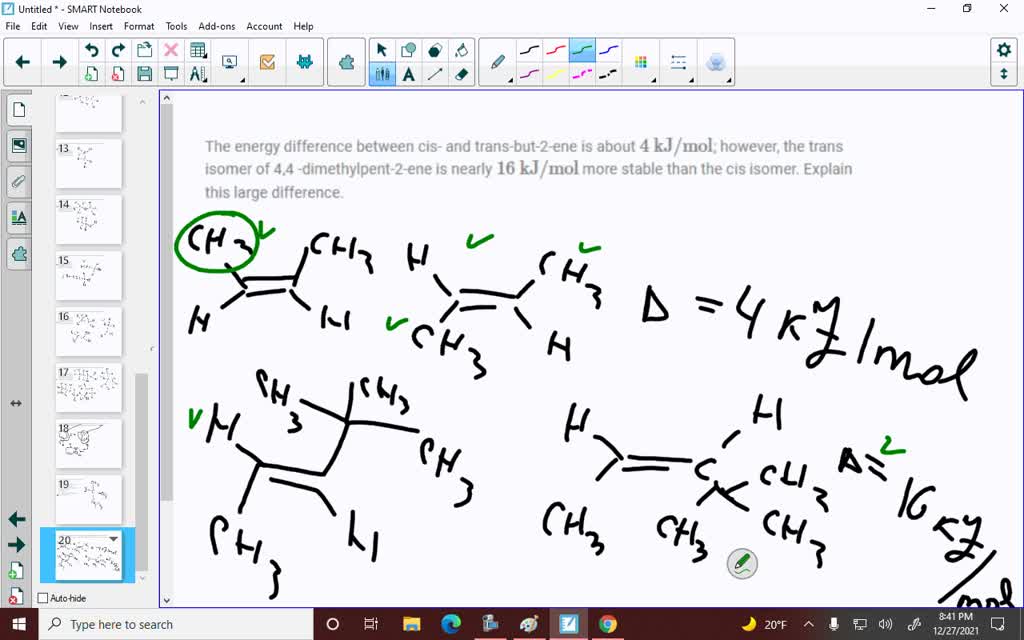Select the Pen tool in the toolbar
The height and width of the screenshot is (640, 1024).
click(x=383, y=73)
